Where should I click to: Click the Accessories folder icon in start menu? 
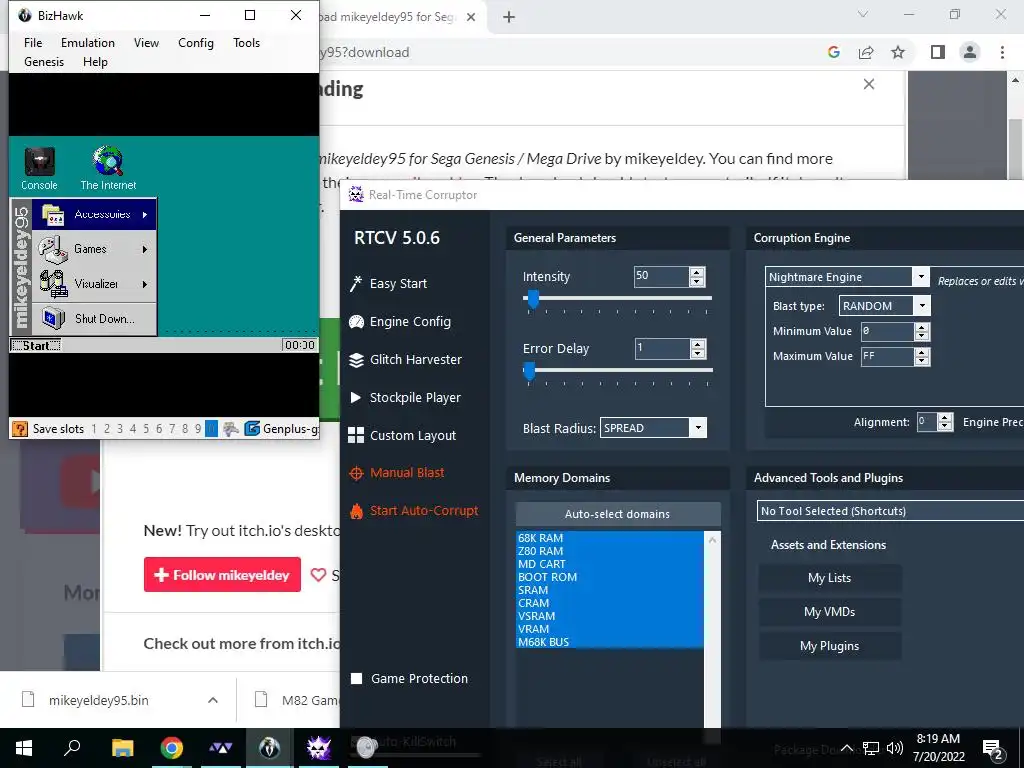pyautogui.click(x=52, y=214)
